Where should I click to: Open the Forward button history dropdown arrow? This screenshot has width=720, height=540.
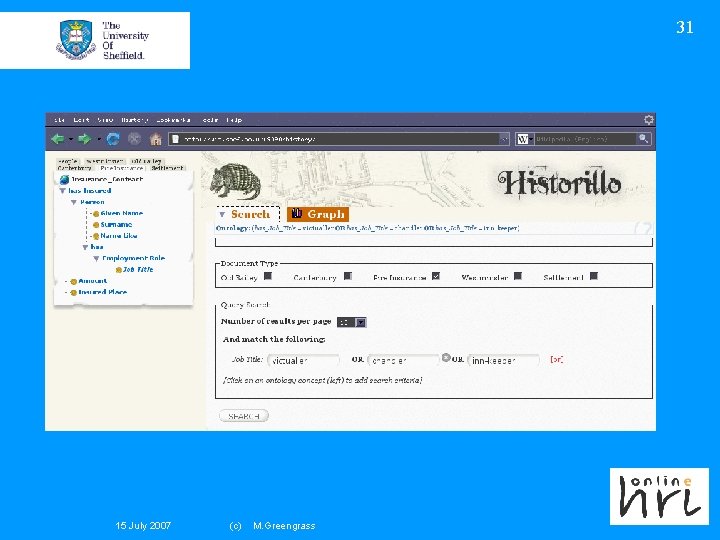(99, 139)
